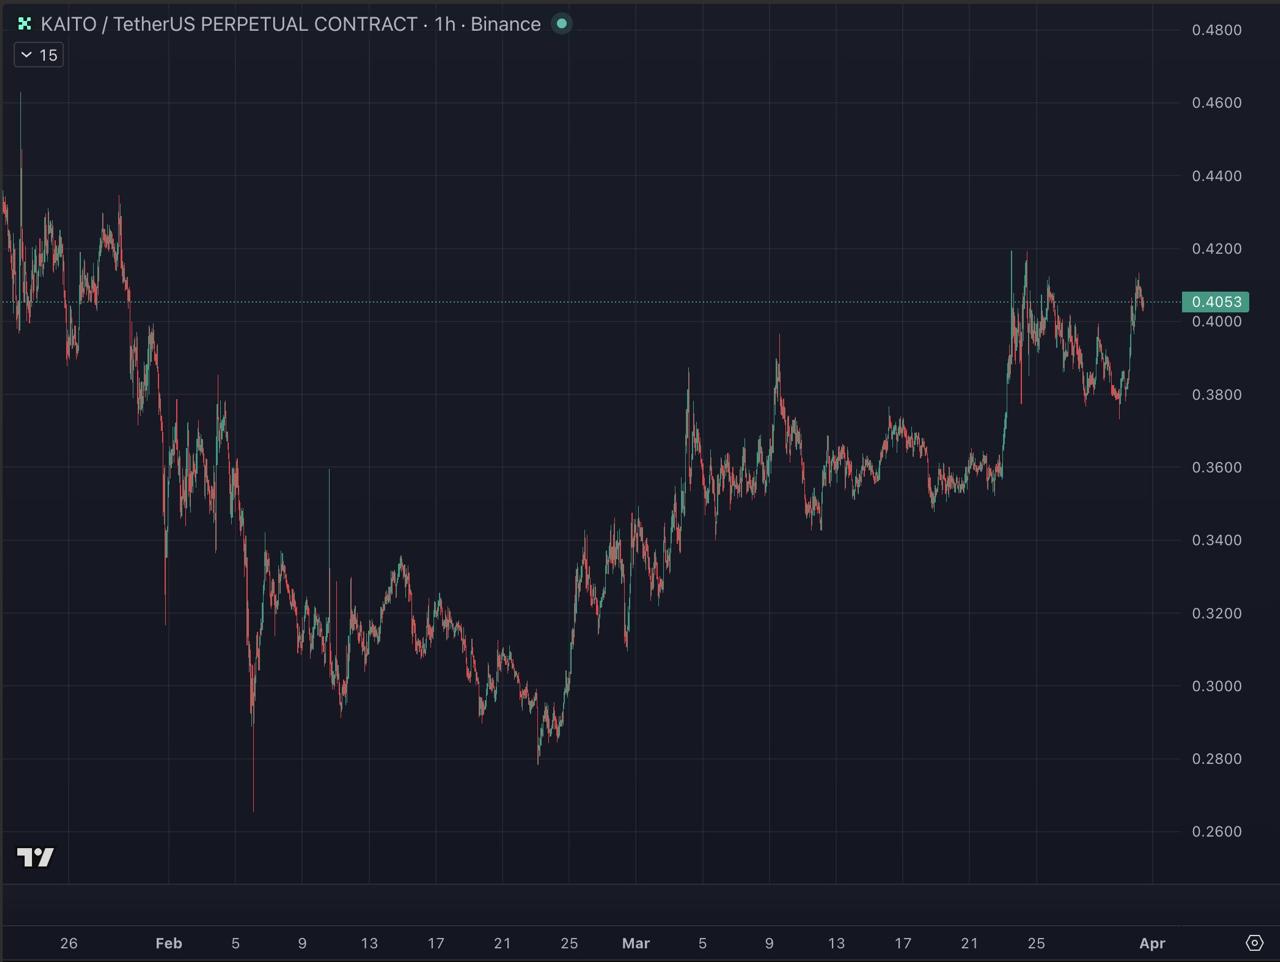This screenshot has height=962, width=1280.
Task: Click the 0.2800 price axis label
Action: [1217, 759]
